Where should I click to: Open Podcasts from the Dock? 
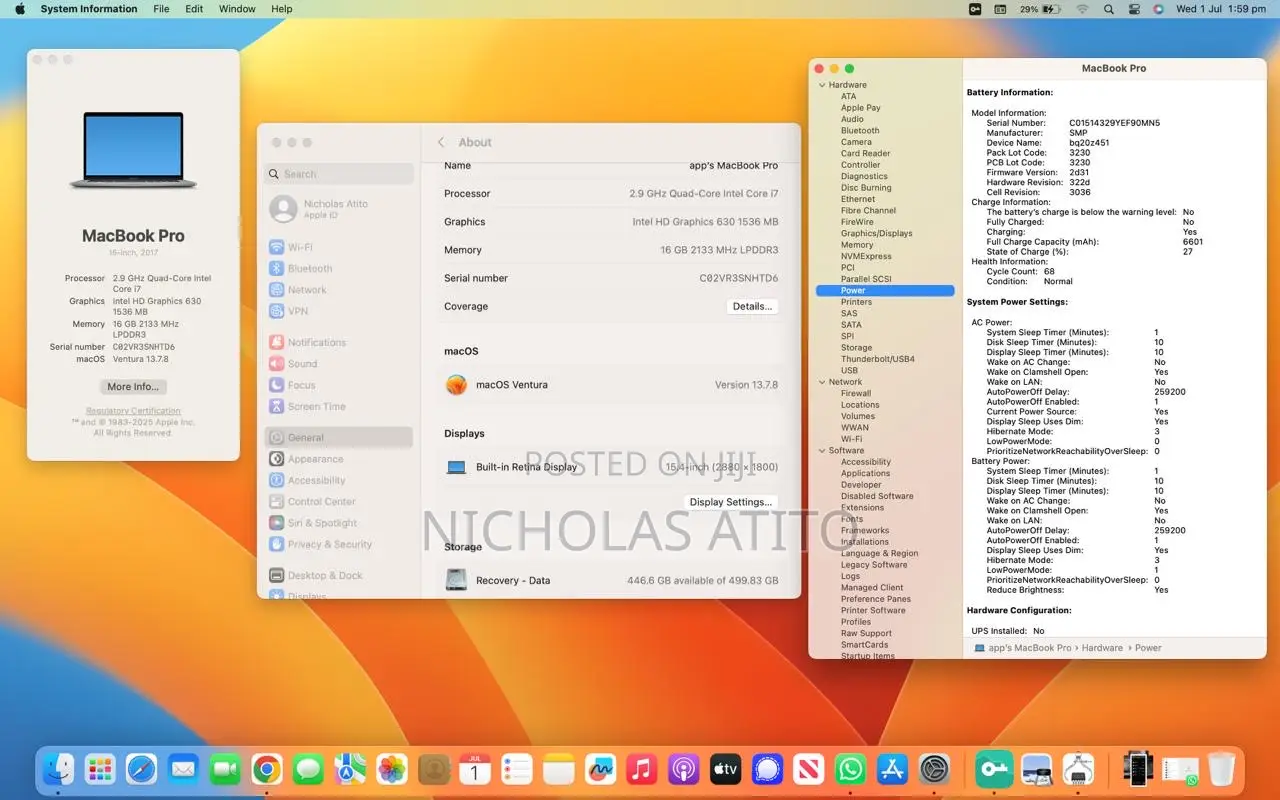(683, 769)
